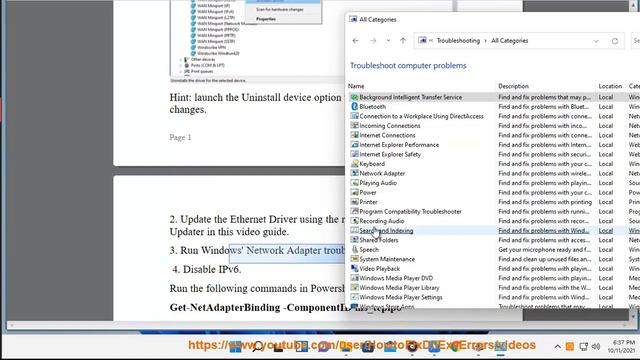This screenshot has height=360, width=640.
Task: Click scroll-down arrow of document scrollbar
Action: pyautogui.click(x=633, y=316)
